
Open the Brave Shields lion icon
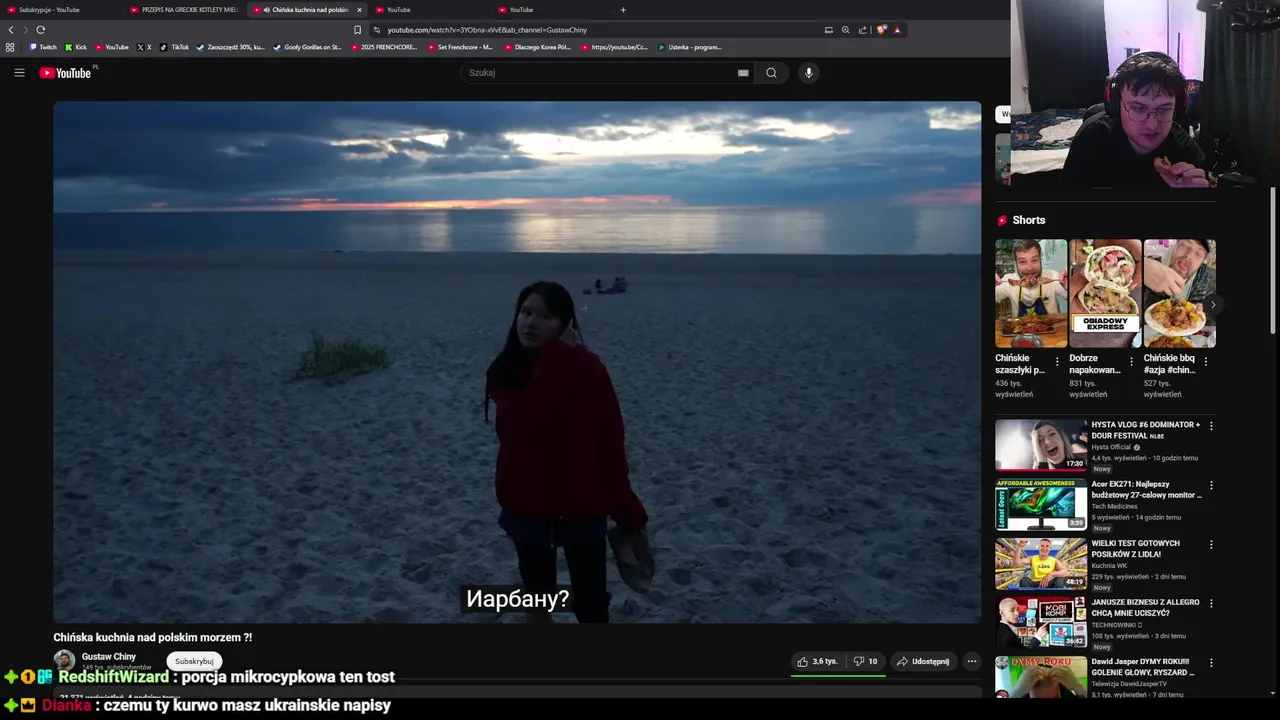[x=881, y=30]
